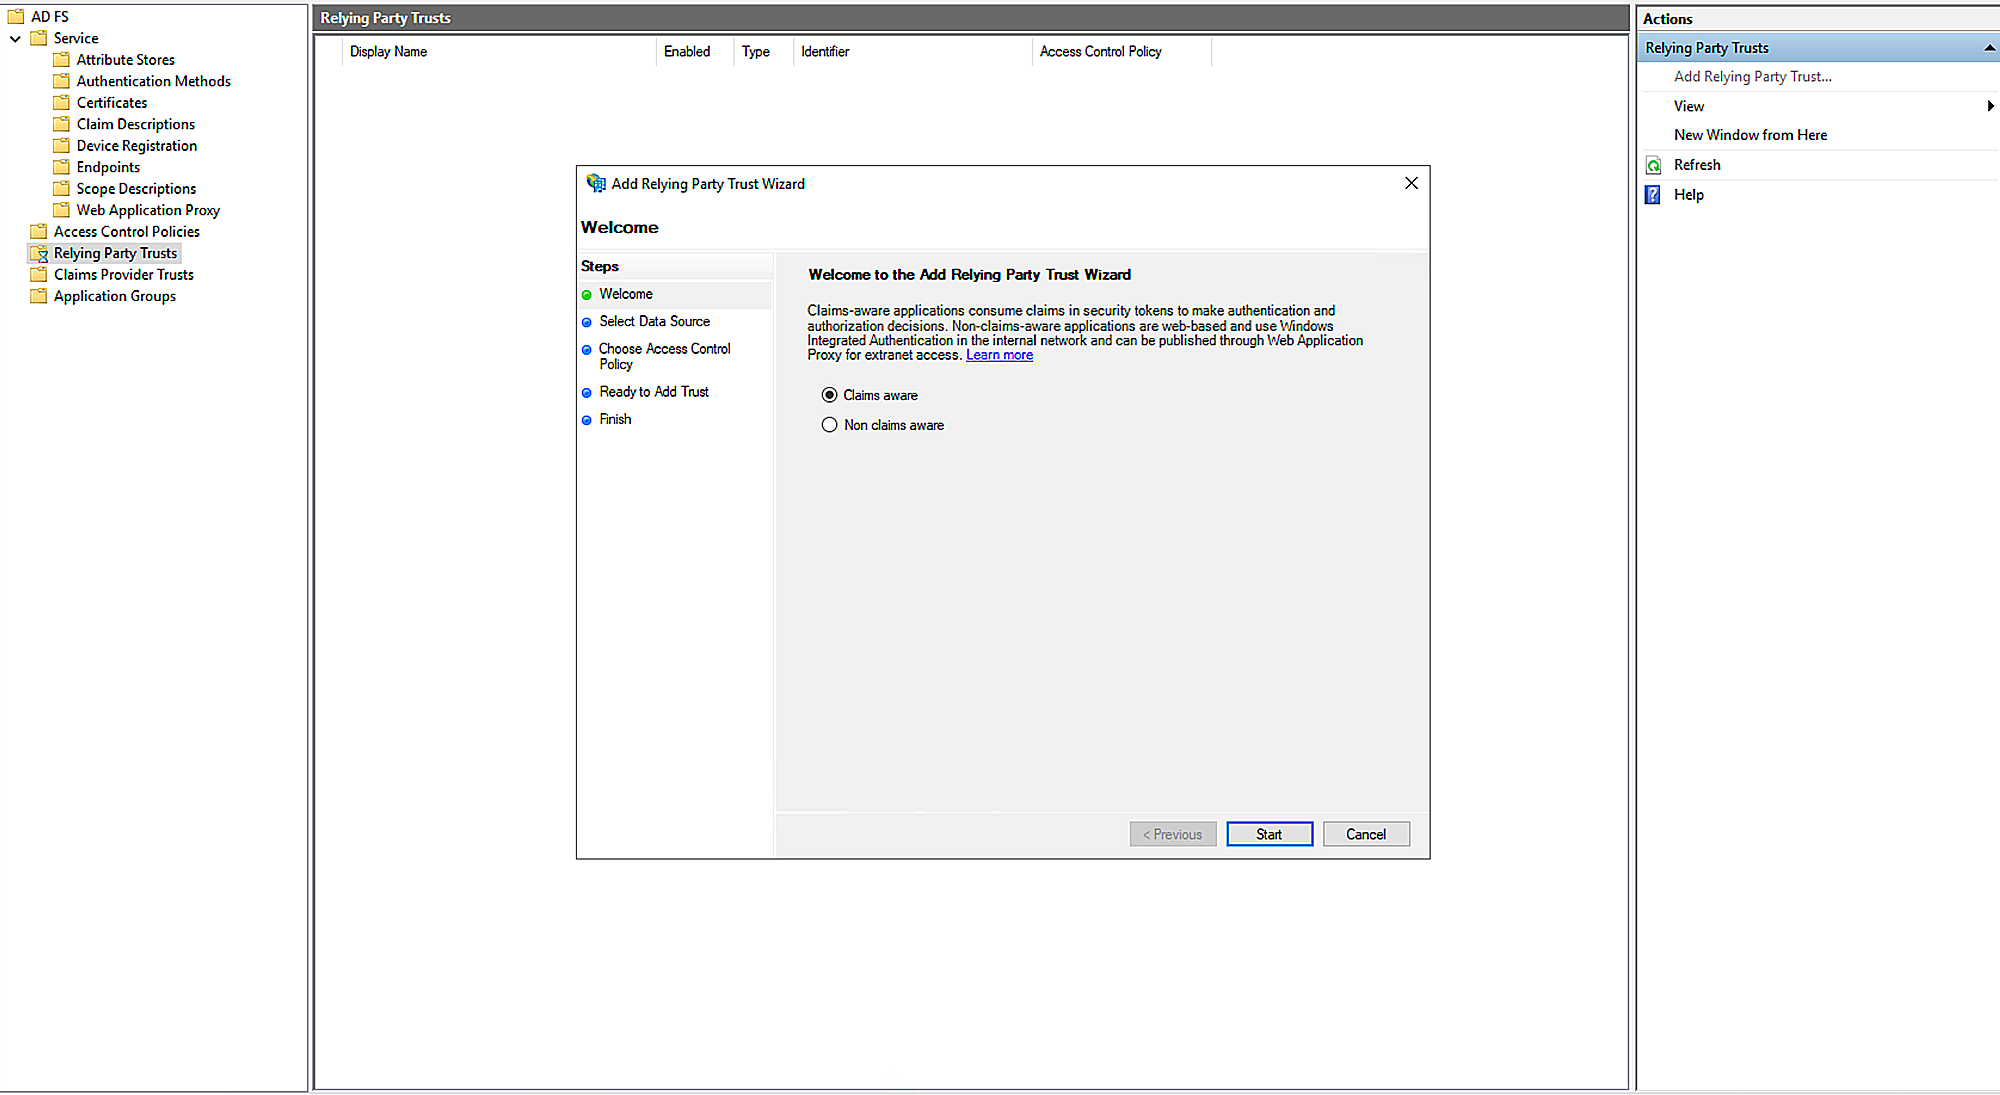
Task: Collapse the Relying Party Trusts actions section
Action: 1989,48
